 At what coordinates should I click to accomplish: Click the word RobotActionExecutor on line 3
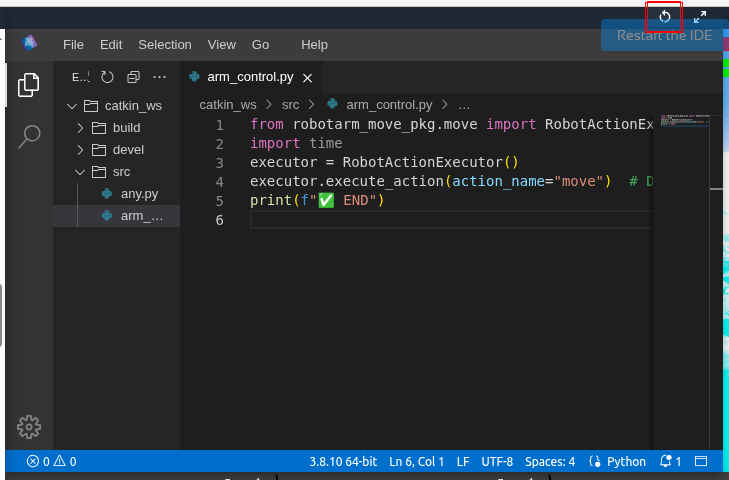[x=423, y=162]
